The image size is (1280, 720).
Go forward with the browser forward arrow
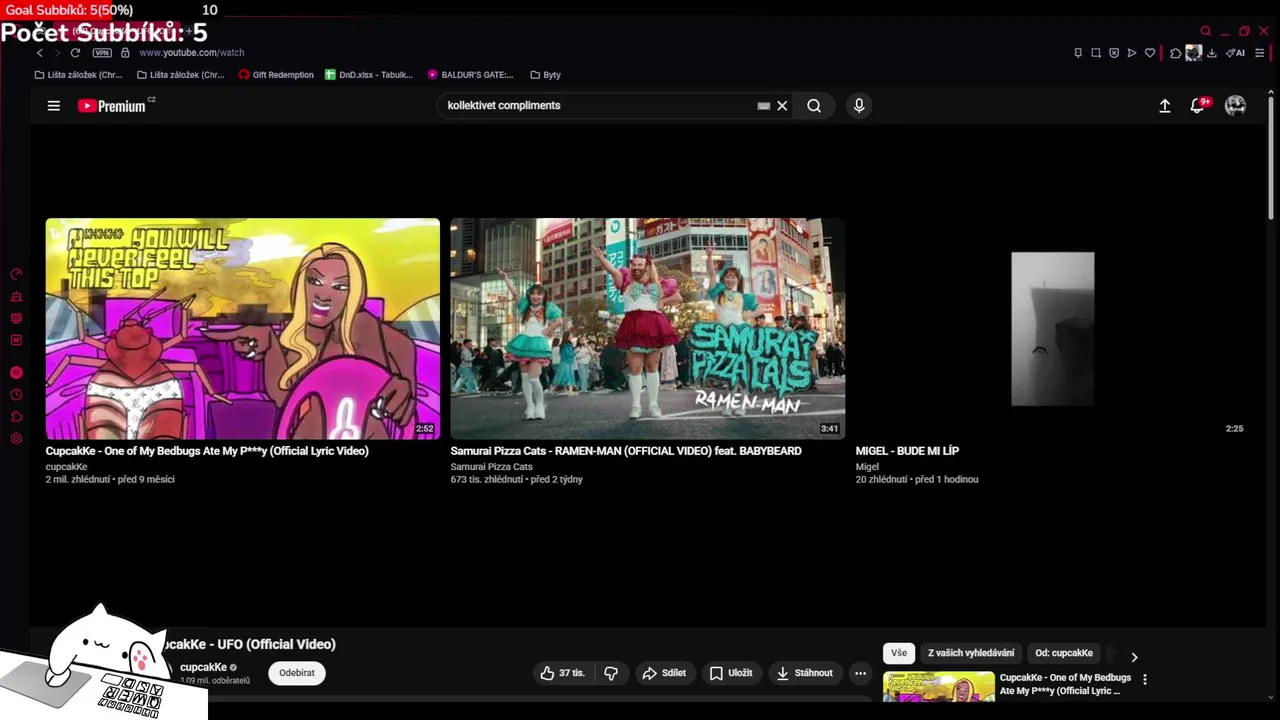point(57,53)
